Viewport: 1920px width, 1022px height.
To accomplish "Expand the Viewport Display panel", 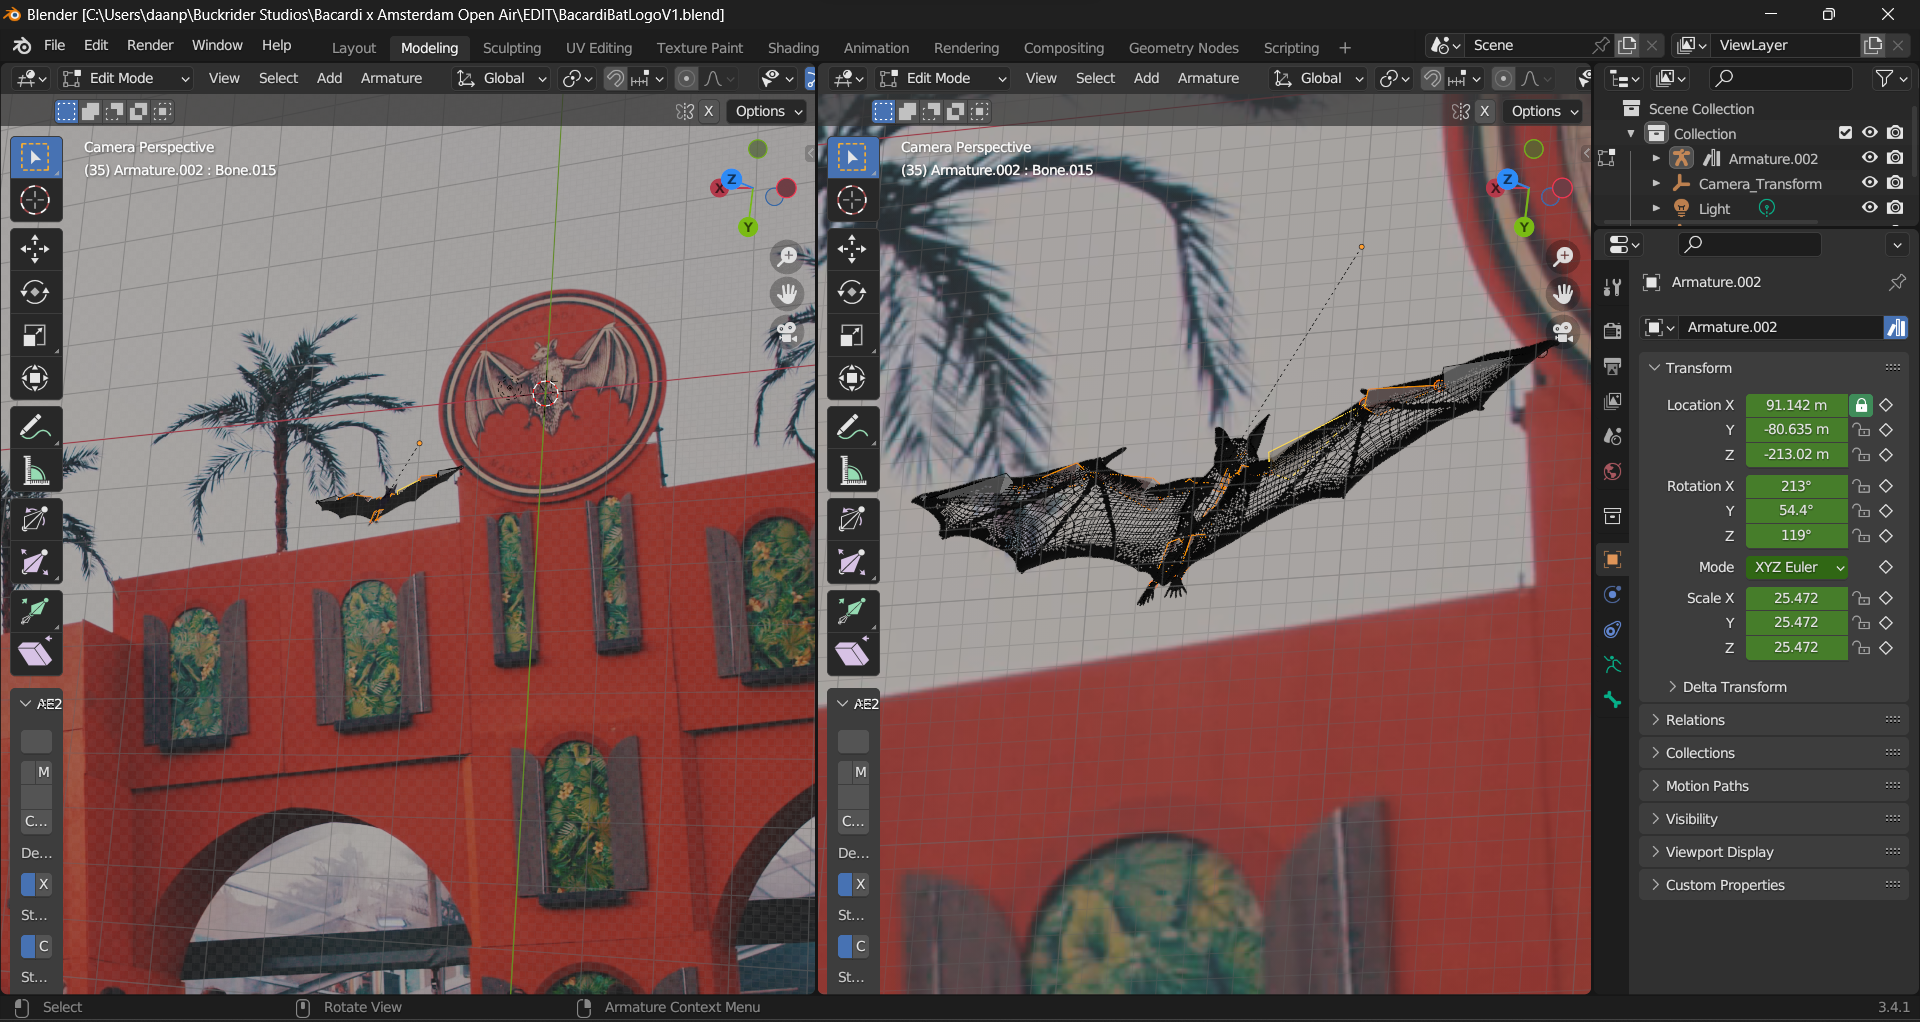I will click(1718, 852).
